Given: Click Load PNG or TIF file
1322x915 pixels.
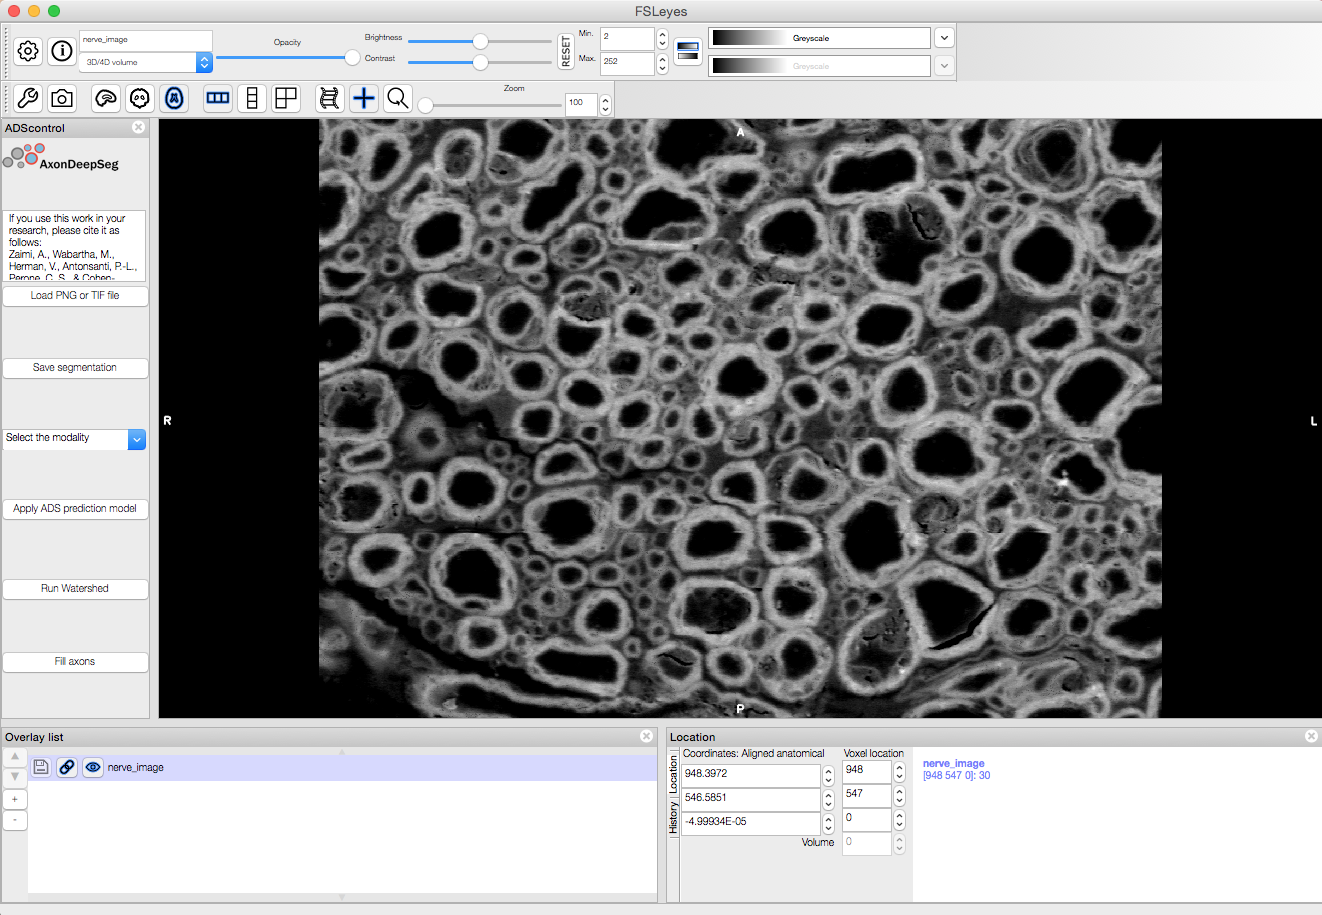Looking at the screenshot, I should pyautogui.click(x=75, y=296).
